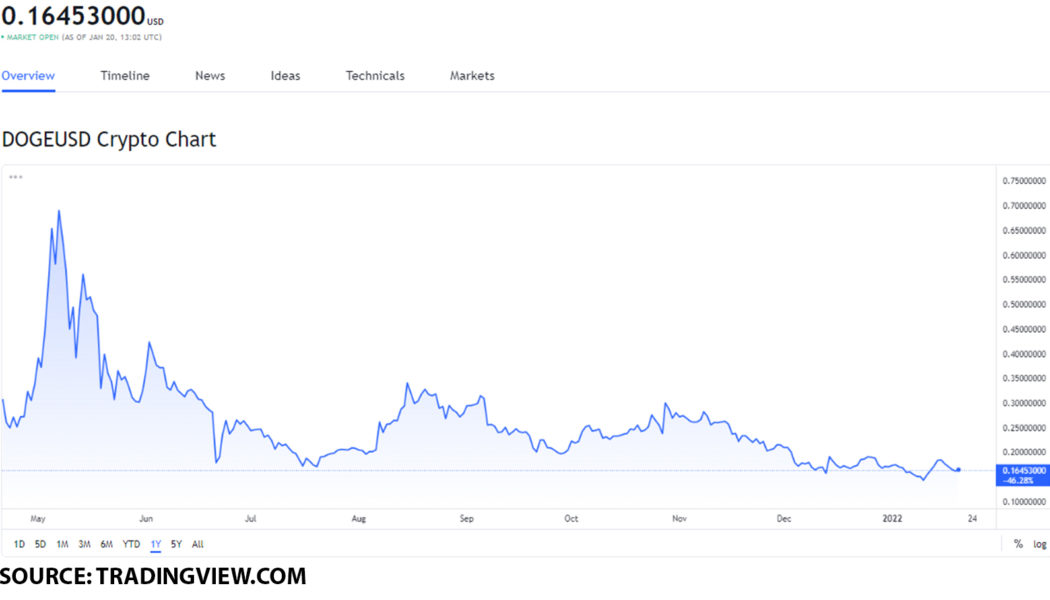
Task: Switch to the Timeline tab
Action: (124, 75)
